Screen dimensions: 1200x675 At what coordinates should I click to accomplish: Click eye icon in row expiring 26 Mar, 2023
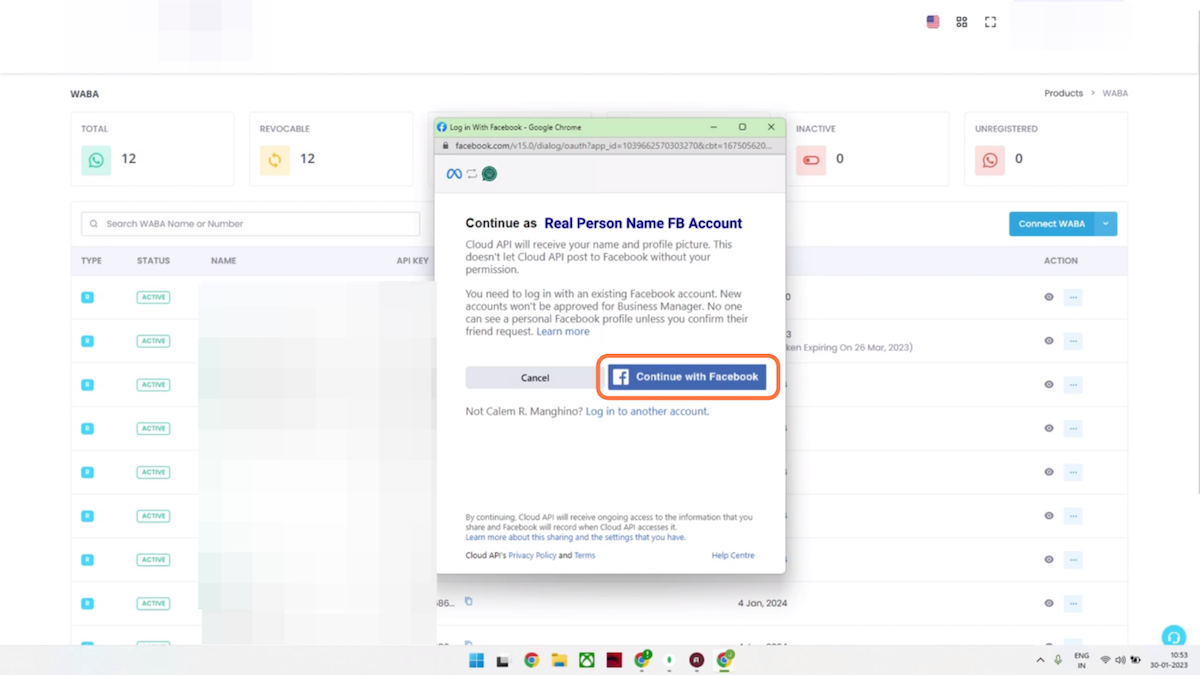[1049, 341]
